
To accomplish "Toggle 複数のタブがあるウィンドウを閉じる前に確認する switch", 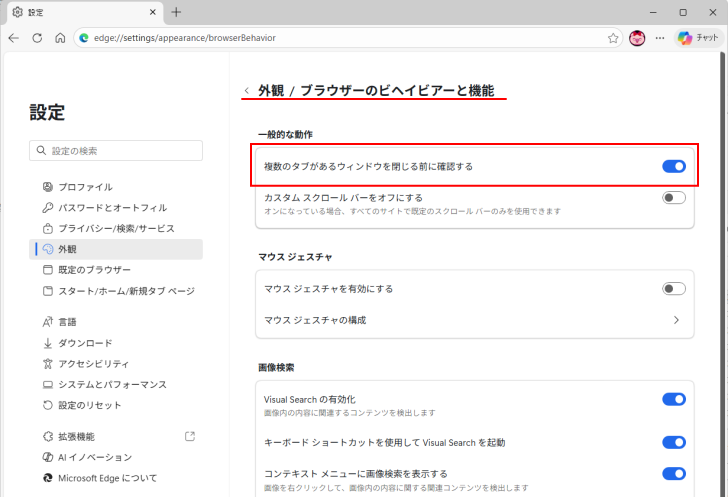I will [674, 166].
